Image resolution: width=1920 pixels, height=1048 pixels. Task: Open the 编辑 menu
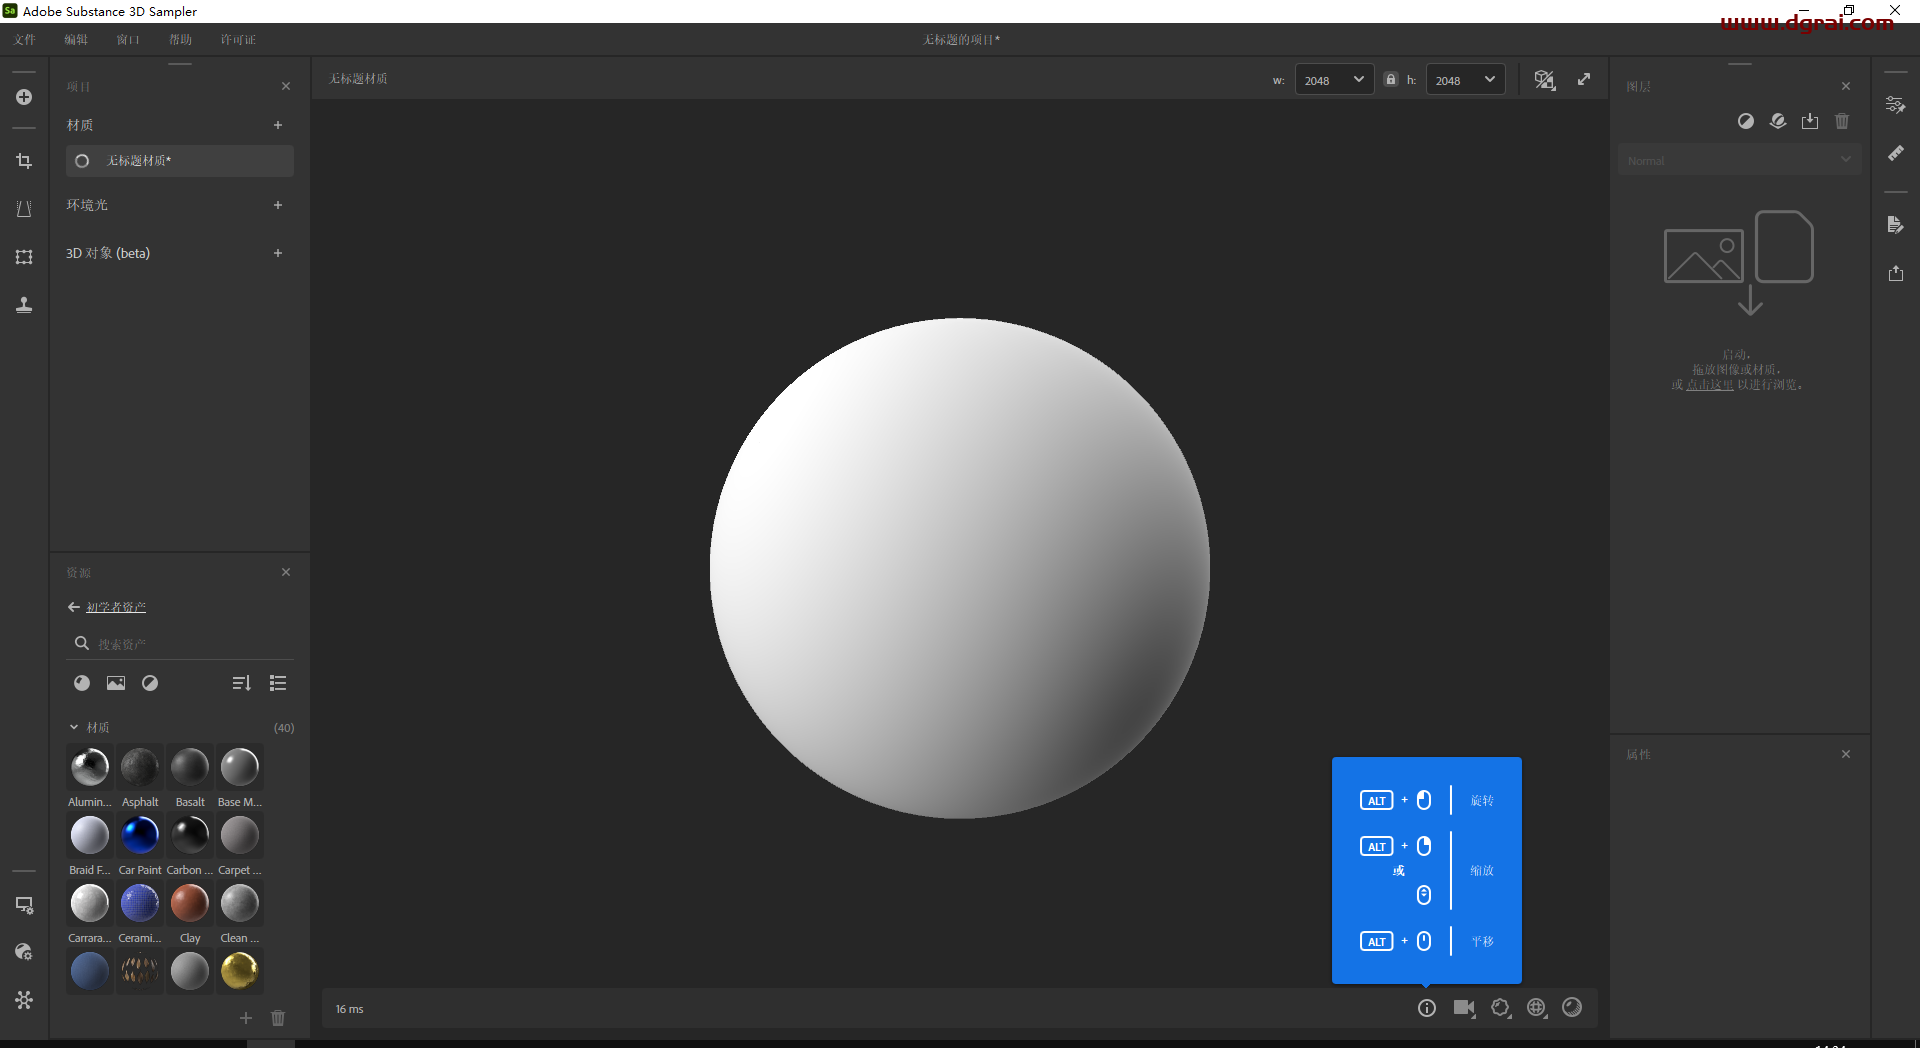[76, 40]
